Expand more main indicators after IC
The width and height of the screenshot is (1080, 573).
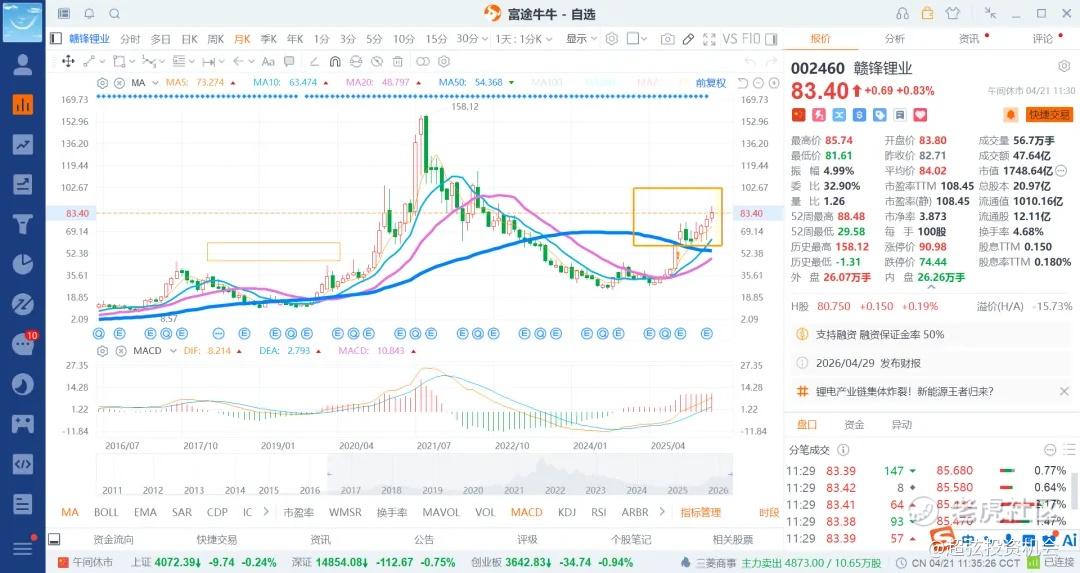pyautogui.click(x=266, y=512)
